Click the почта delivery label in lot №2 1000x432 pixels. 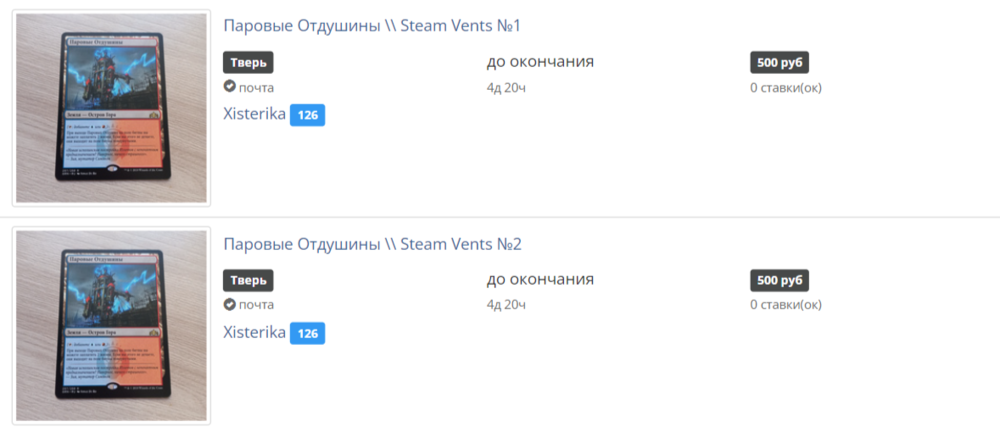tap(256, 305)
